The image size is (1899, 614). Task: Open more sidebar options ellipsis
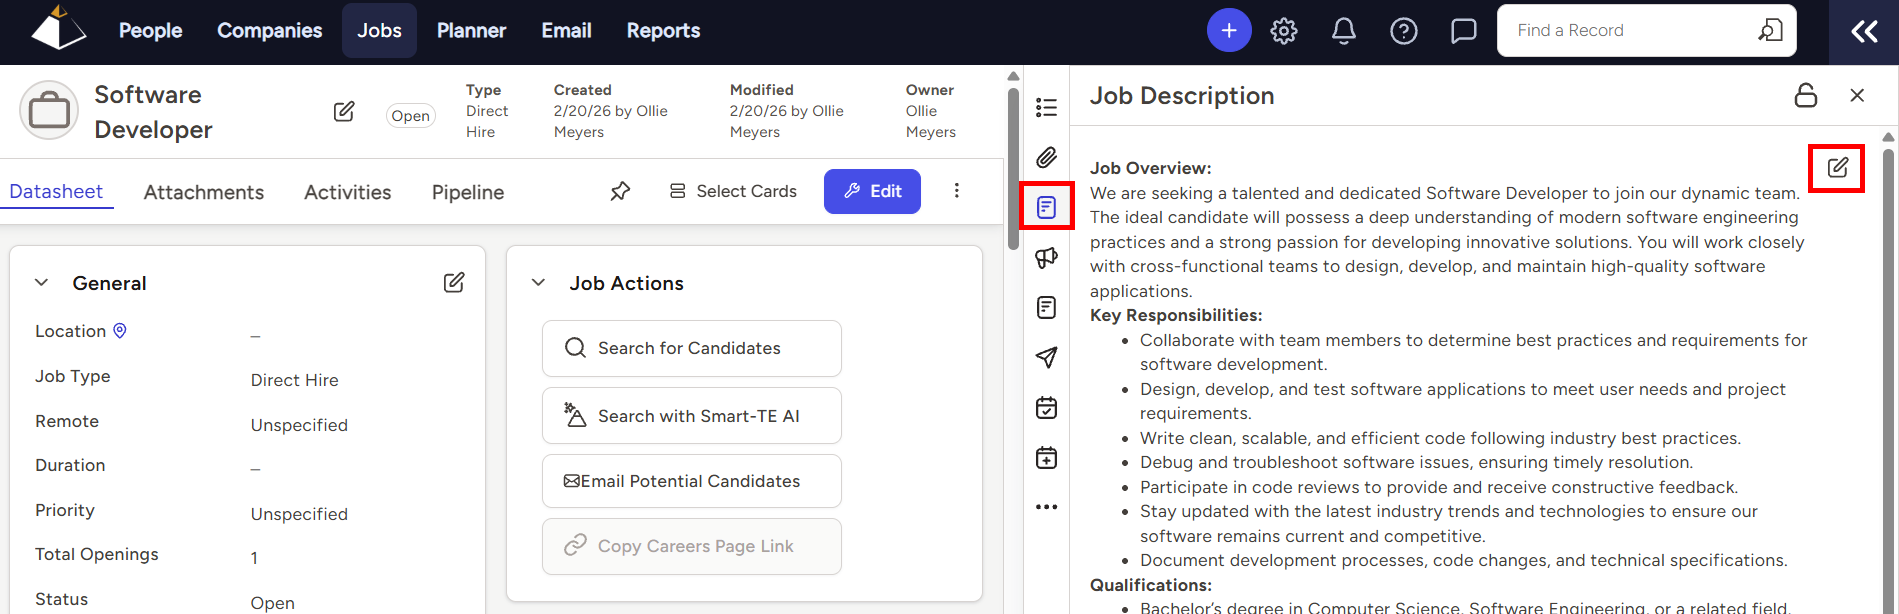tap(1047, 507)
